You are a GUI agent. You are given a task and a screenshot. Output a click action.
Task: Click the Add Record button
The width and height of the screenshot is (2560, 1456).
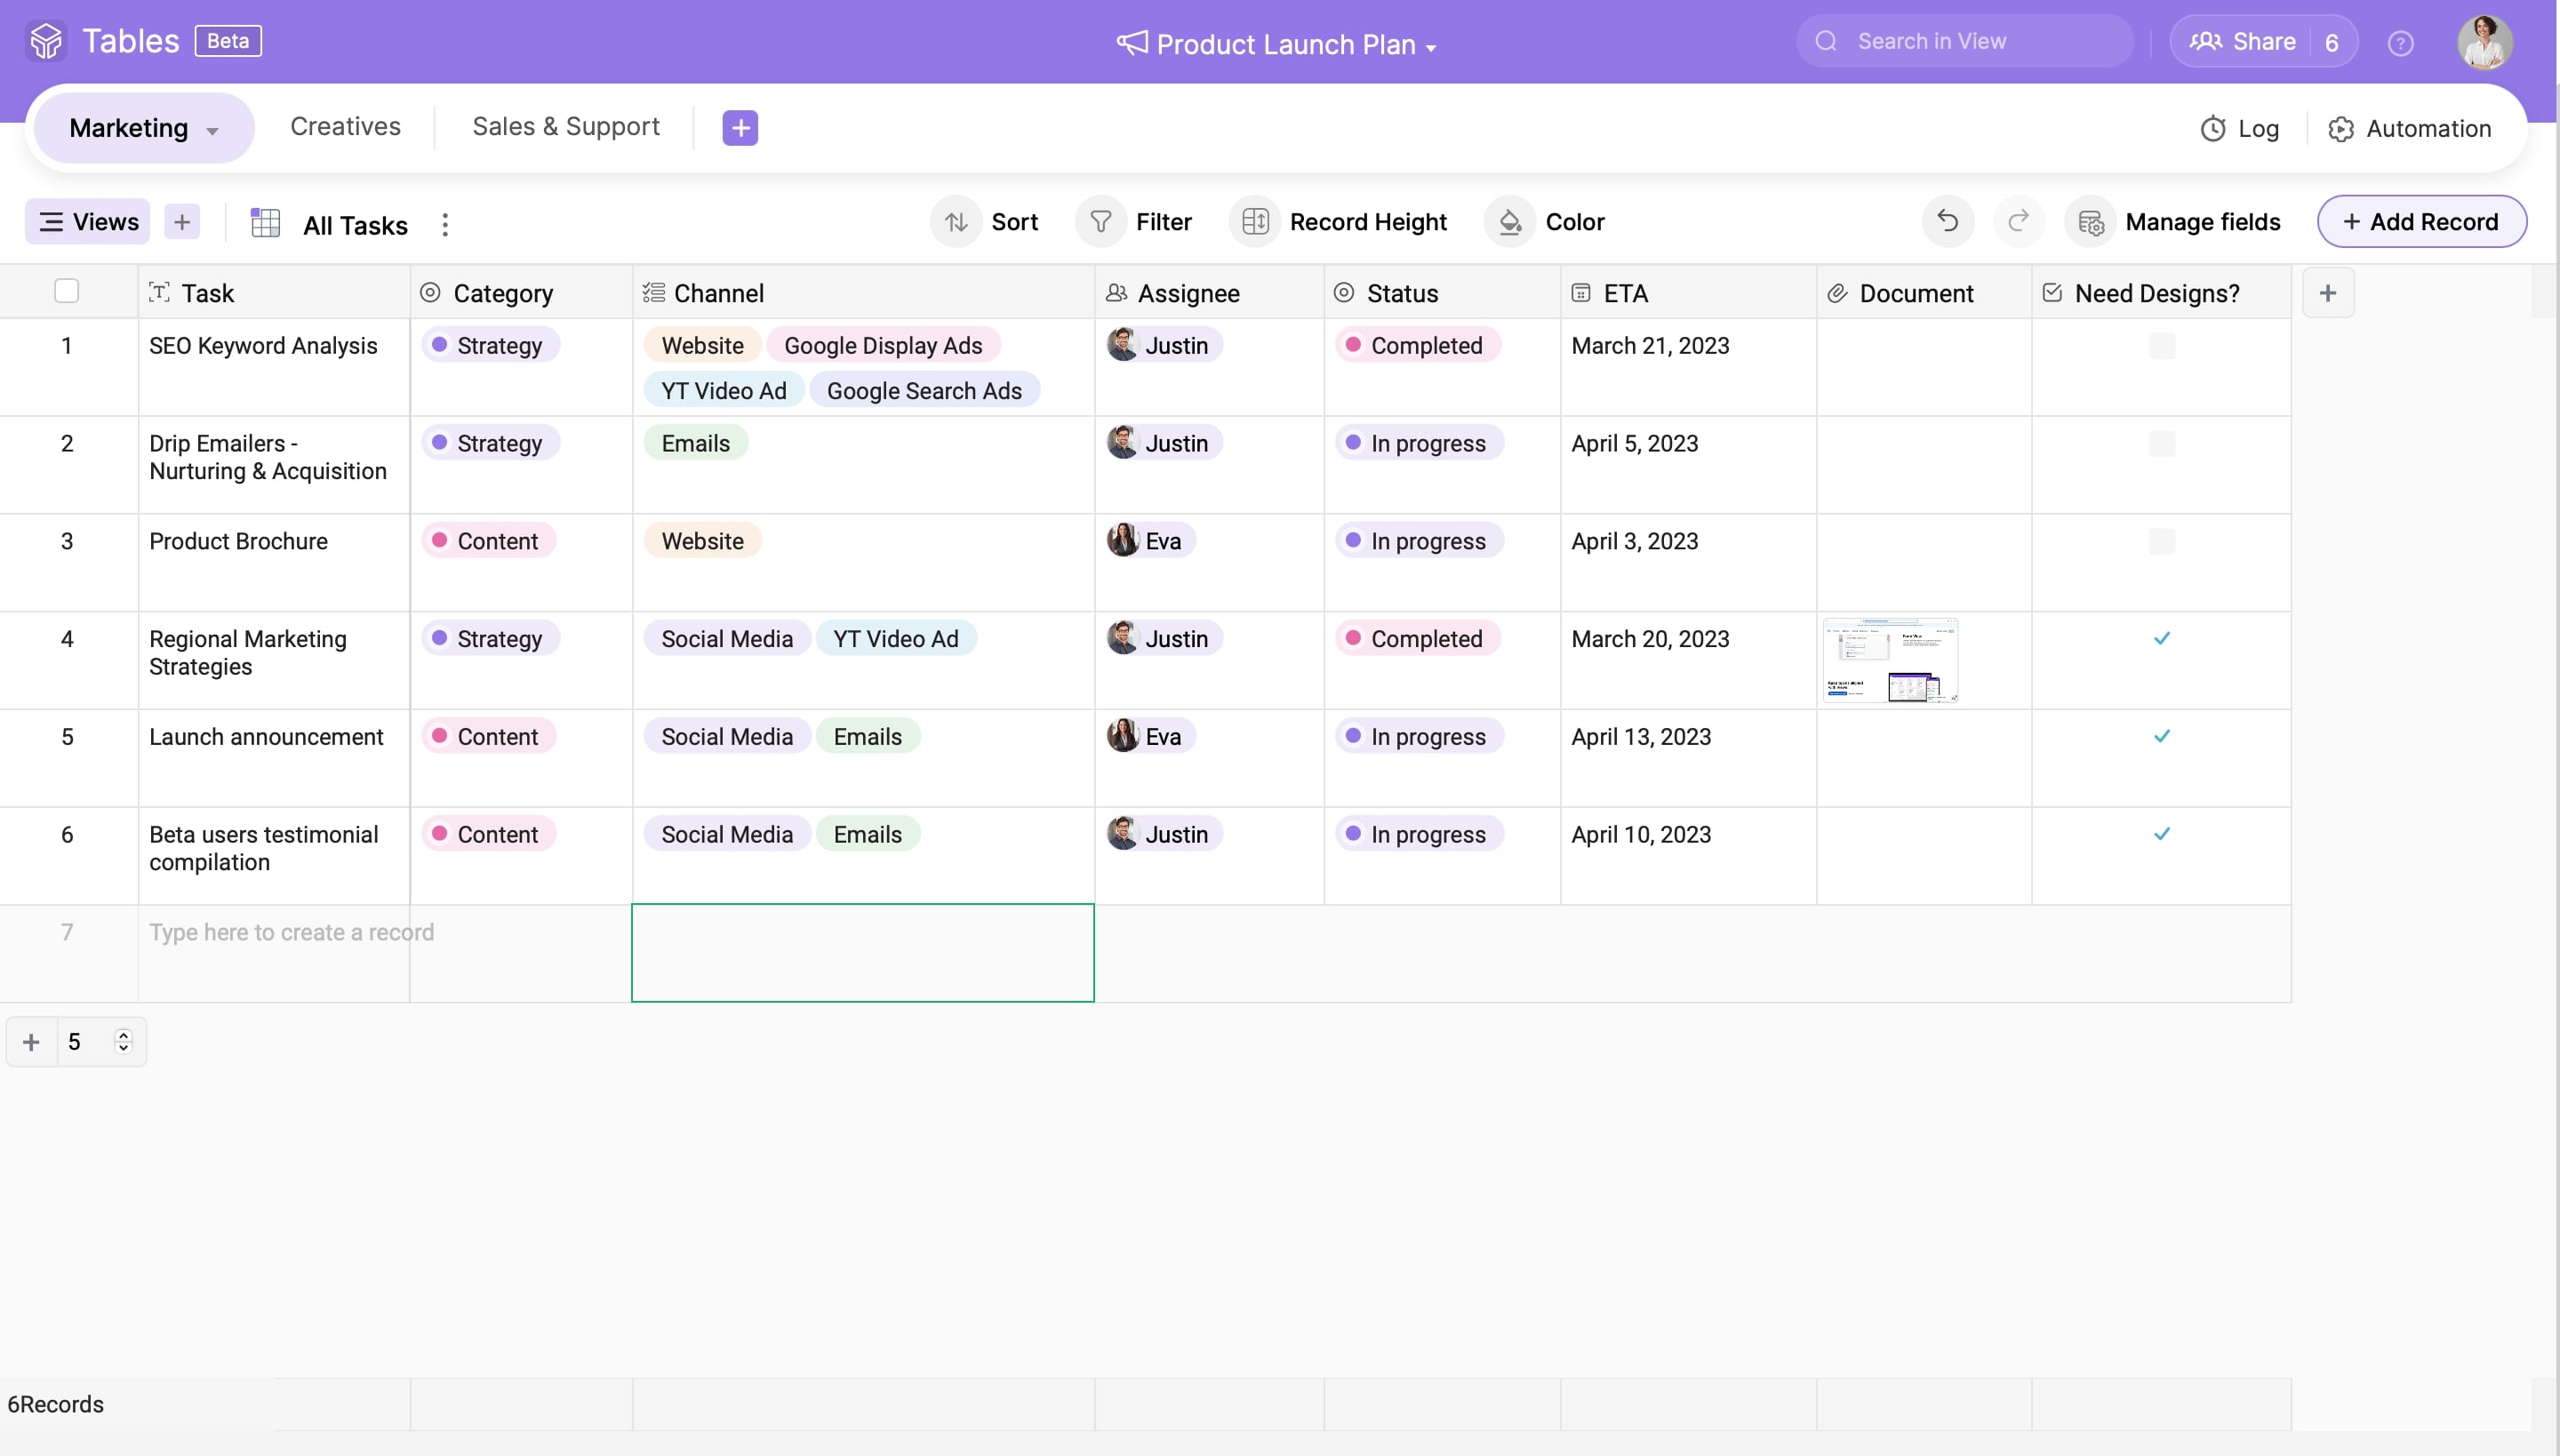[2421, 222]
